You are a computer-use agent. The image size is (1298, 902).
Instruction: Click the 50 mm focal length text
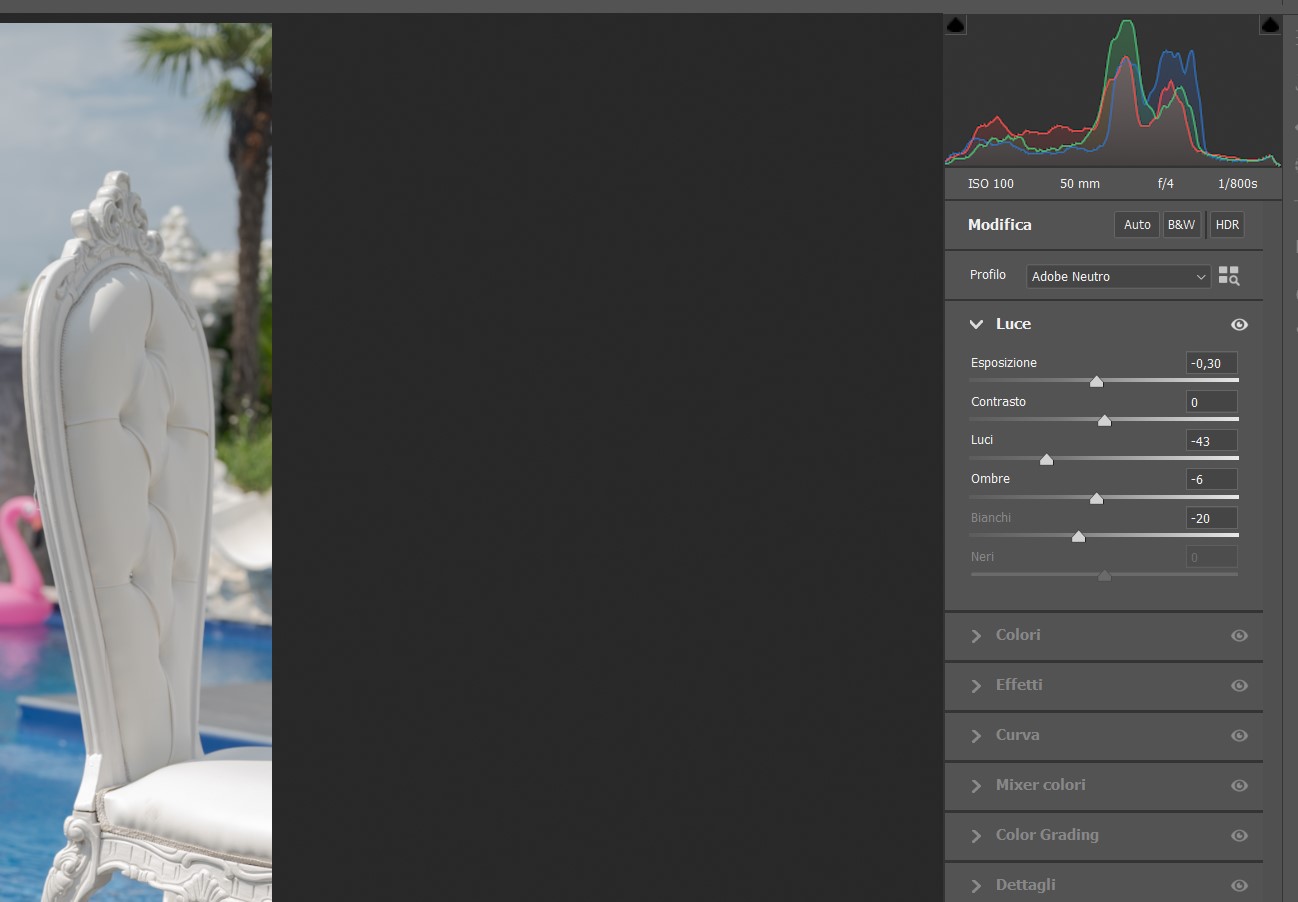(x=1080, y=184)
